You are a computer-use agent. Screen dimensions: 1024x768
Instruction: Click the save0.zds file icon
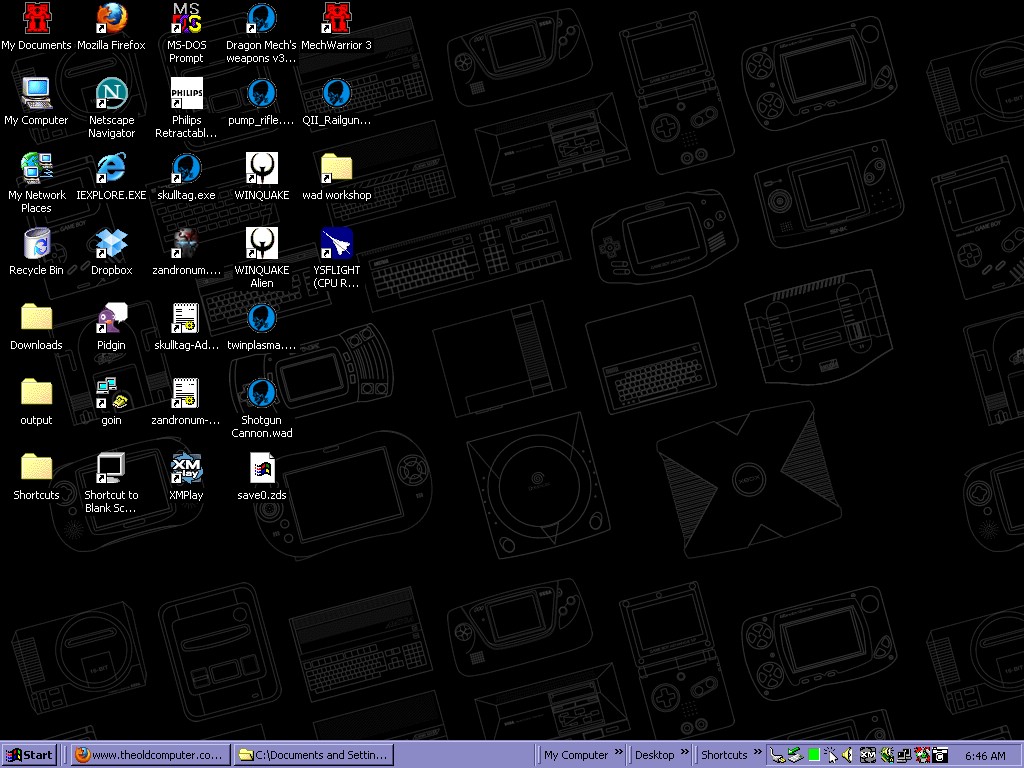coord(261,469)
